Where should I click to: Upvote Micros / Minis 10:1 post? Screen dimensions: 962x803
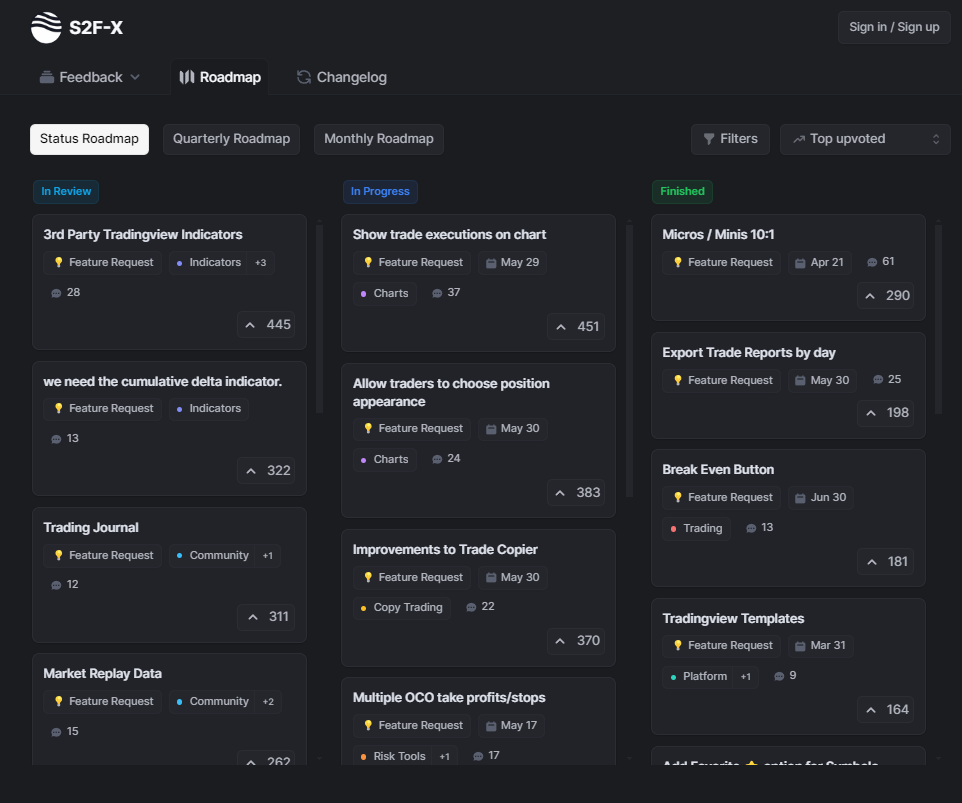click(885, 296)
